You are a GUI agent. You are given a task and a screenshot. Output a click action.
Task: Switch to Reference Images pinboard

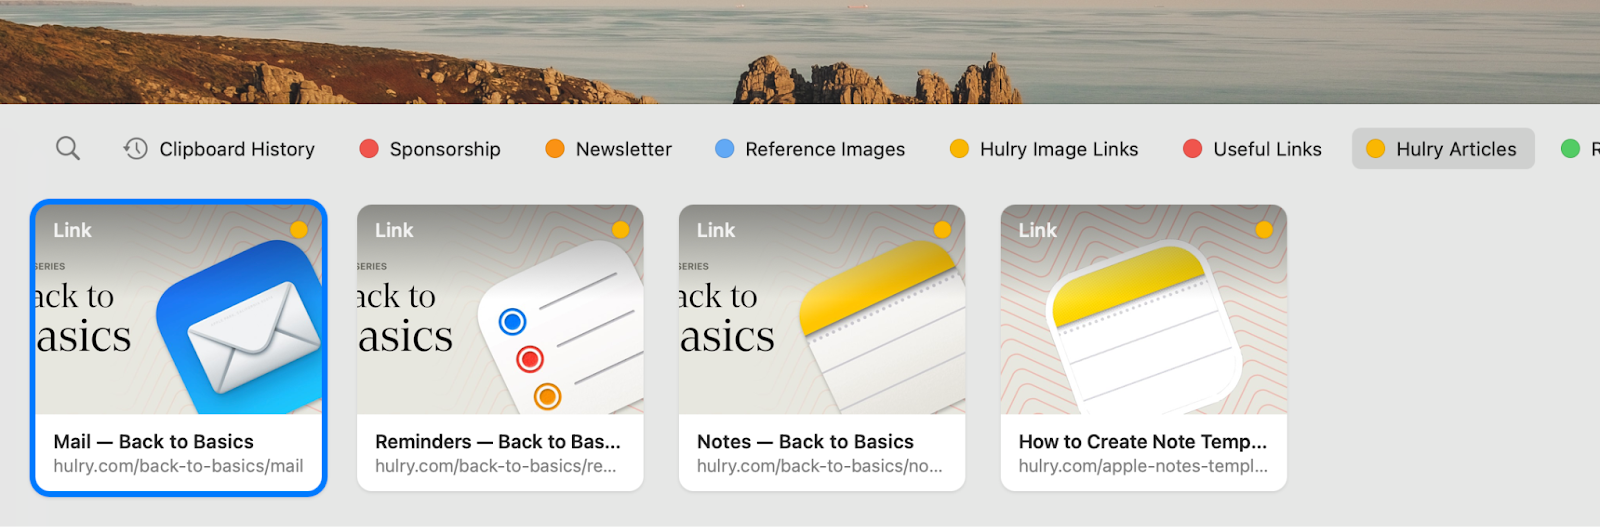tap(810, 149)
